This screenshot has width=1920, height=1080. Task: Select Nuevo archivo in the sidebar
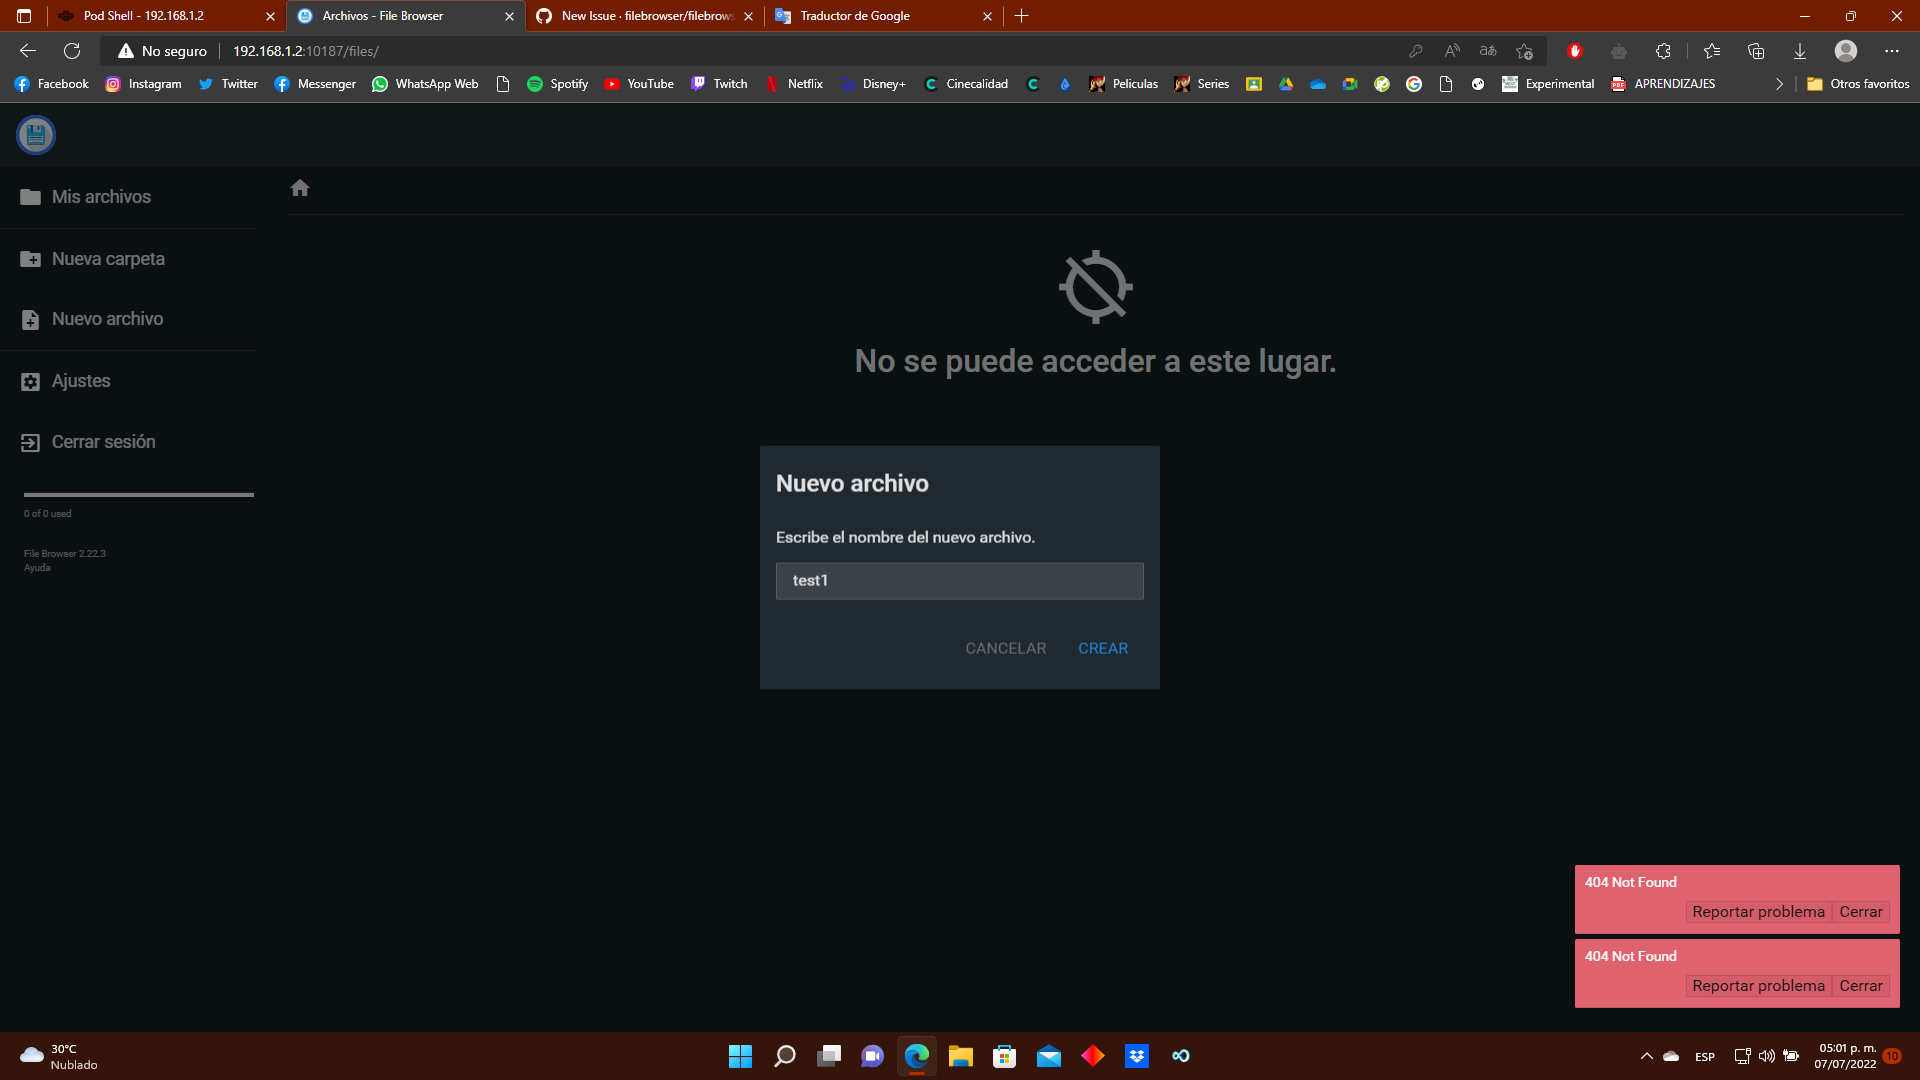click(x=107, y=318)
